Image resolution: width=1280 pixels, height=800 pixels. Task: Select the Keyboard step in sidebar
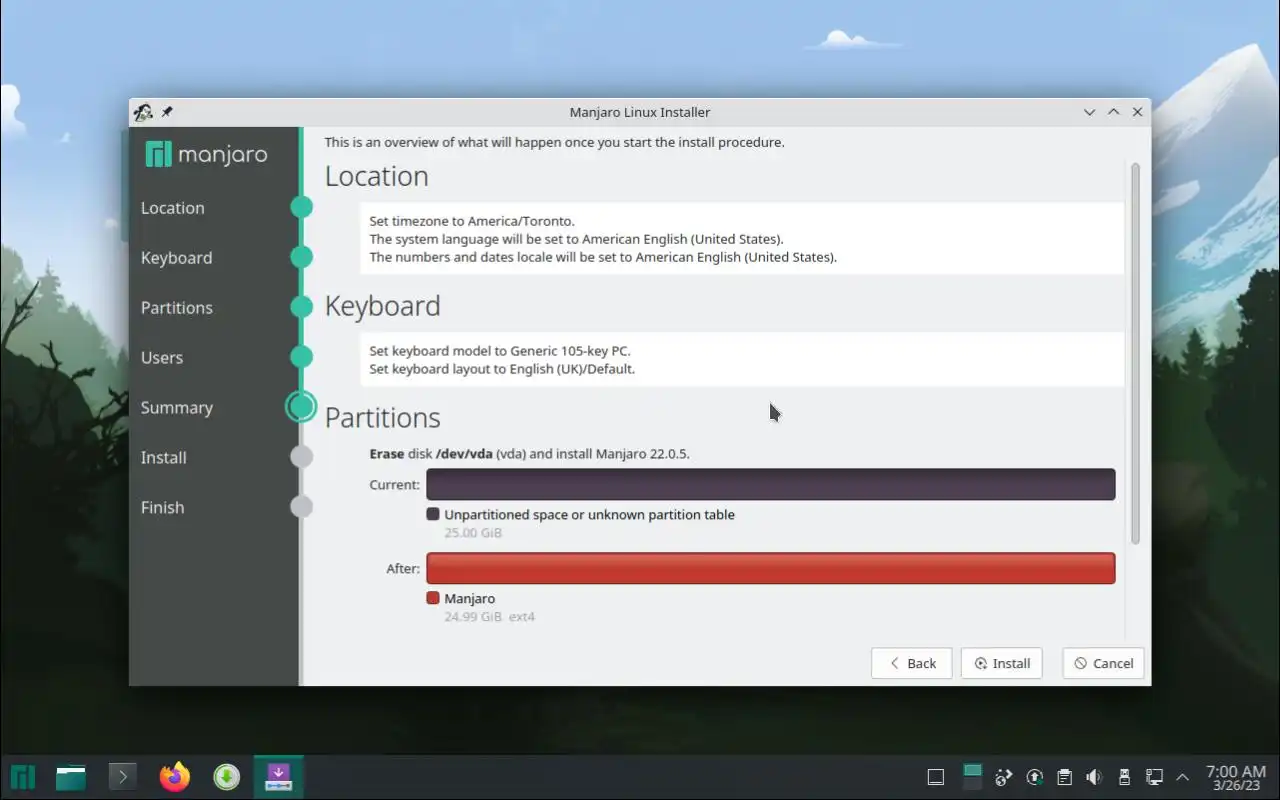click(x=176, y=258)
